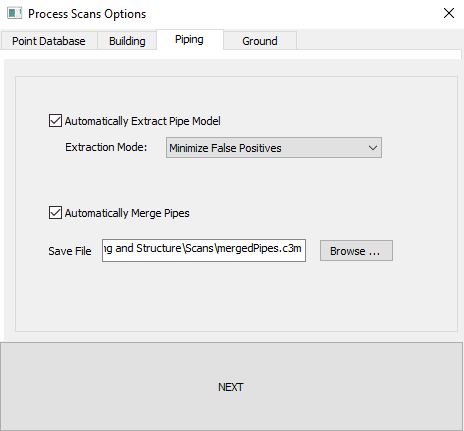Click the Browse button
The image size is (464, 431).
(x=356, y=251)
